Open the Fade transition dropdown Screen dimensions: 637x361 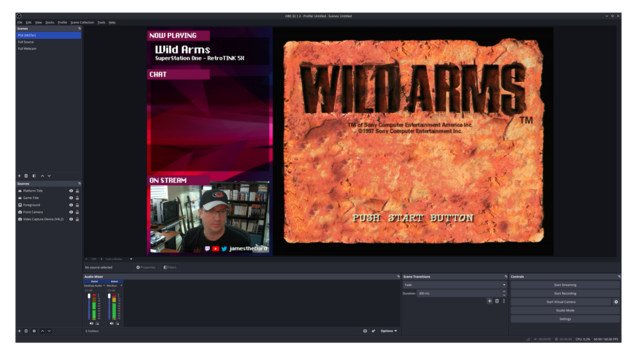click(x=455, y=285)
